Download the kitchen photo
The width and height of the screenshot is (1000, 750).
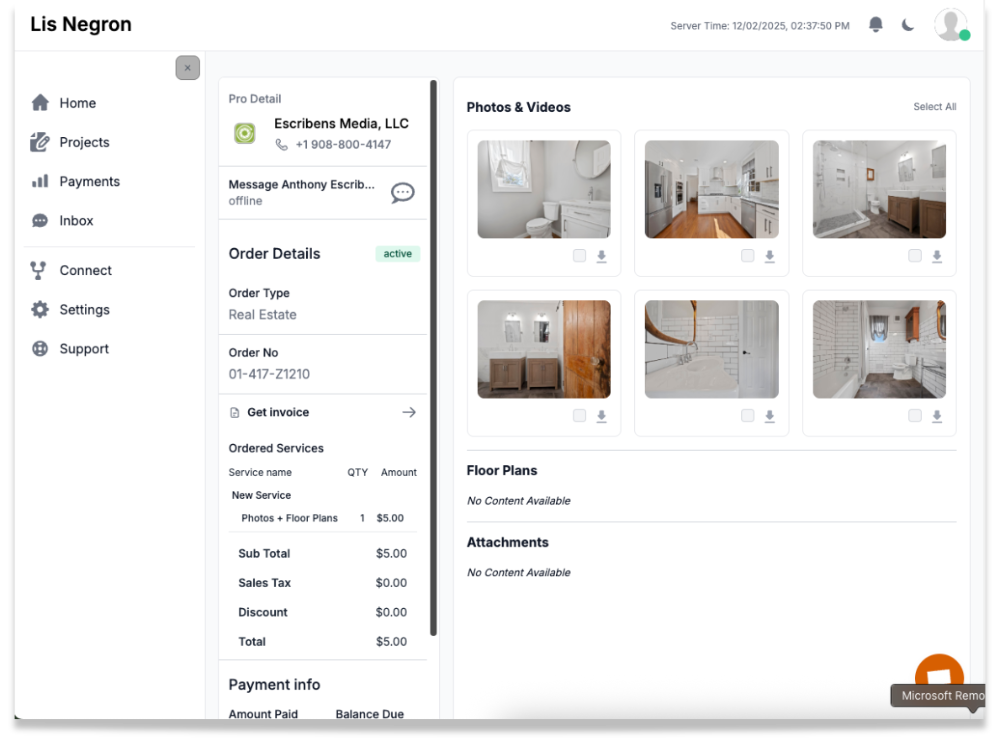pos(769,256)
